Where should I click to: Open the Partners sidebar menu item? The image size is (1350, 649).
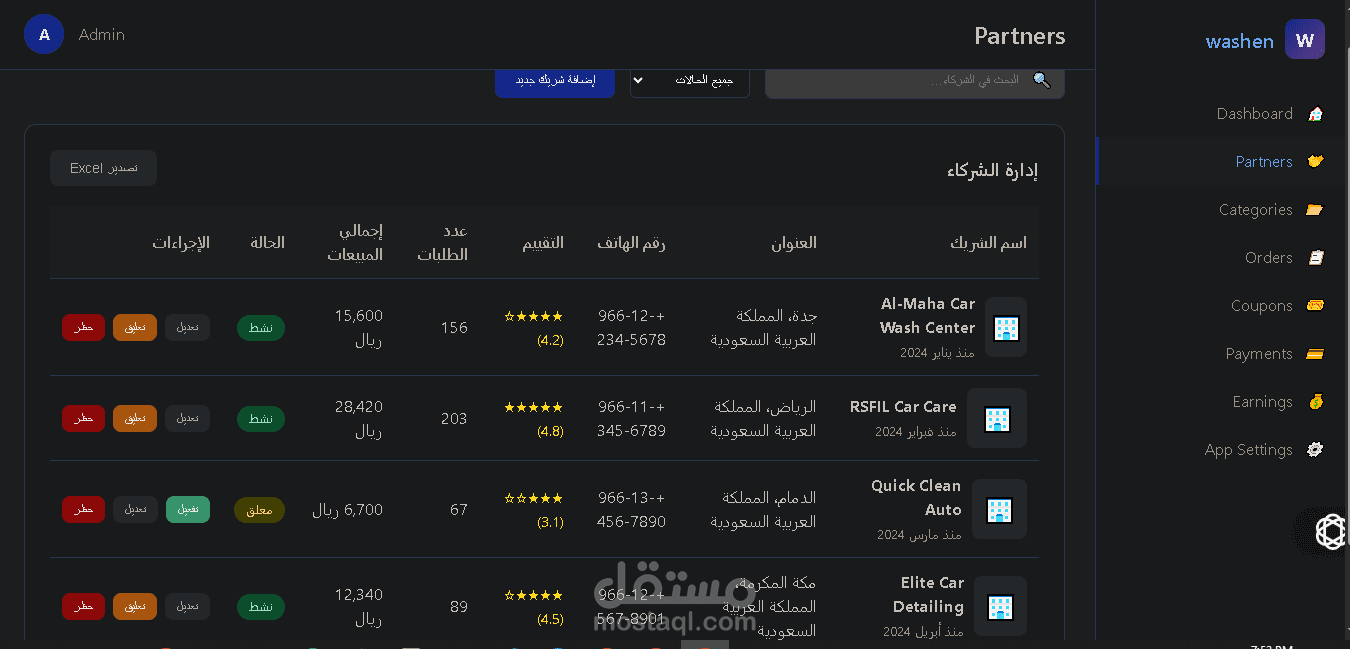[1221, 162]
